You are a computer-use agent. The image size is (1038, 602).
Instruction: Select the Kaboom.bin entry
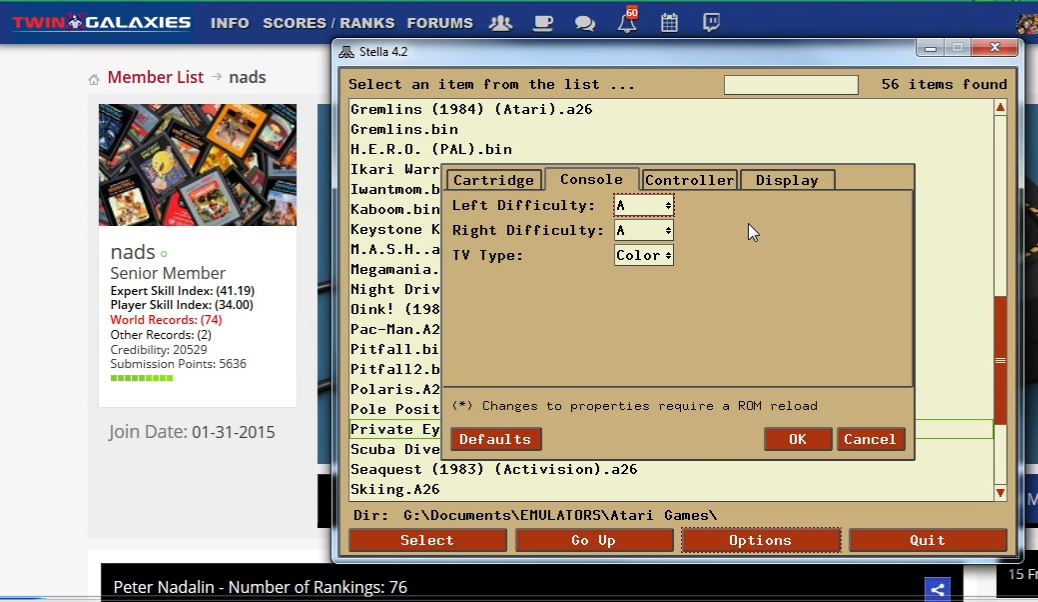coord(395,209)
